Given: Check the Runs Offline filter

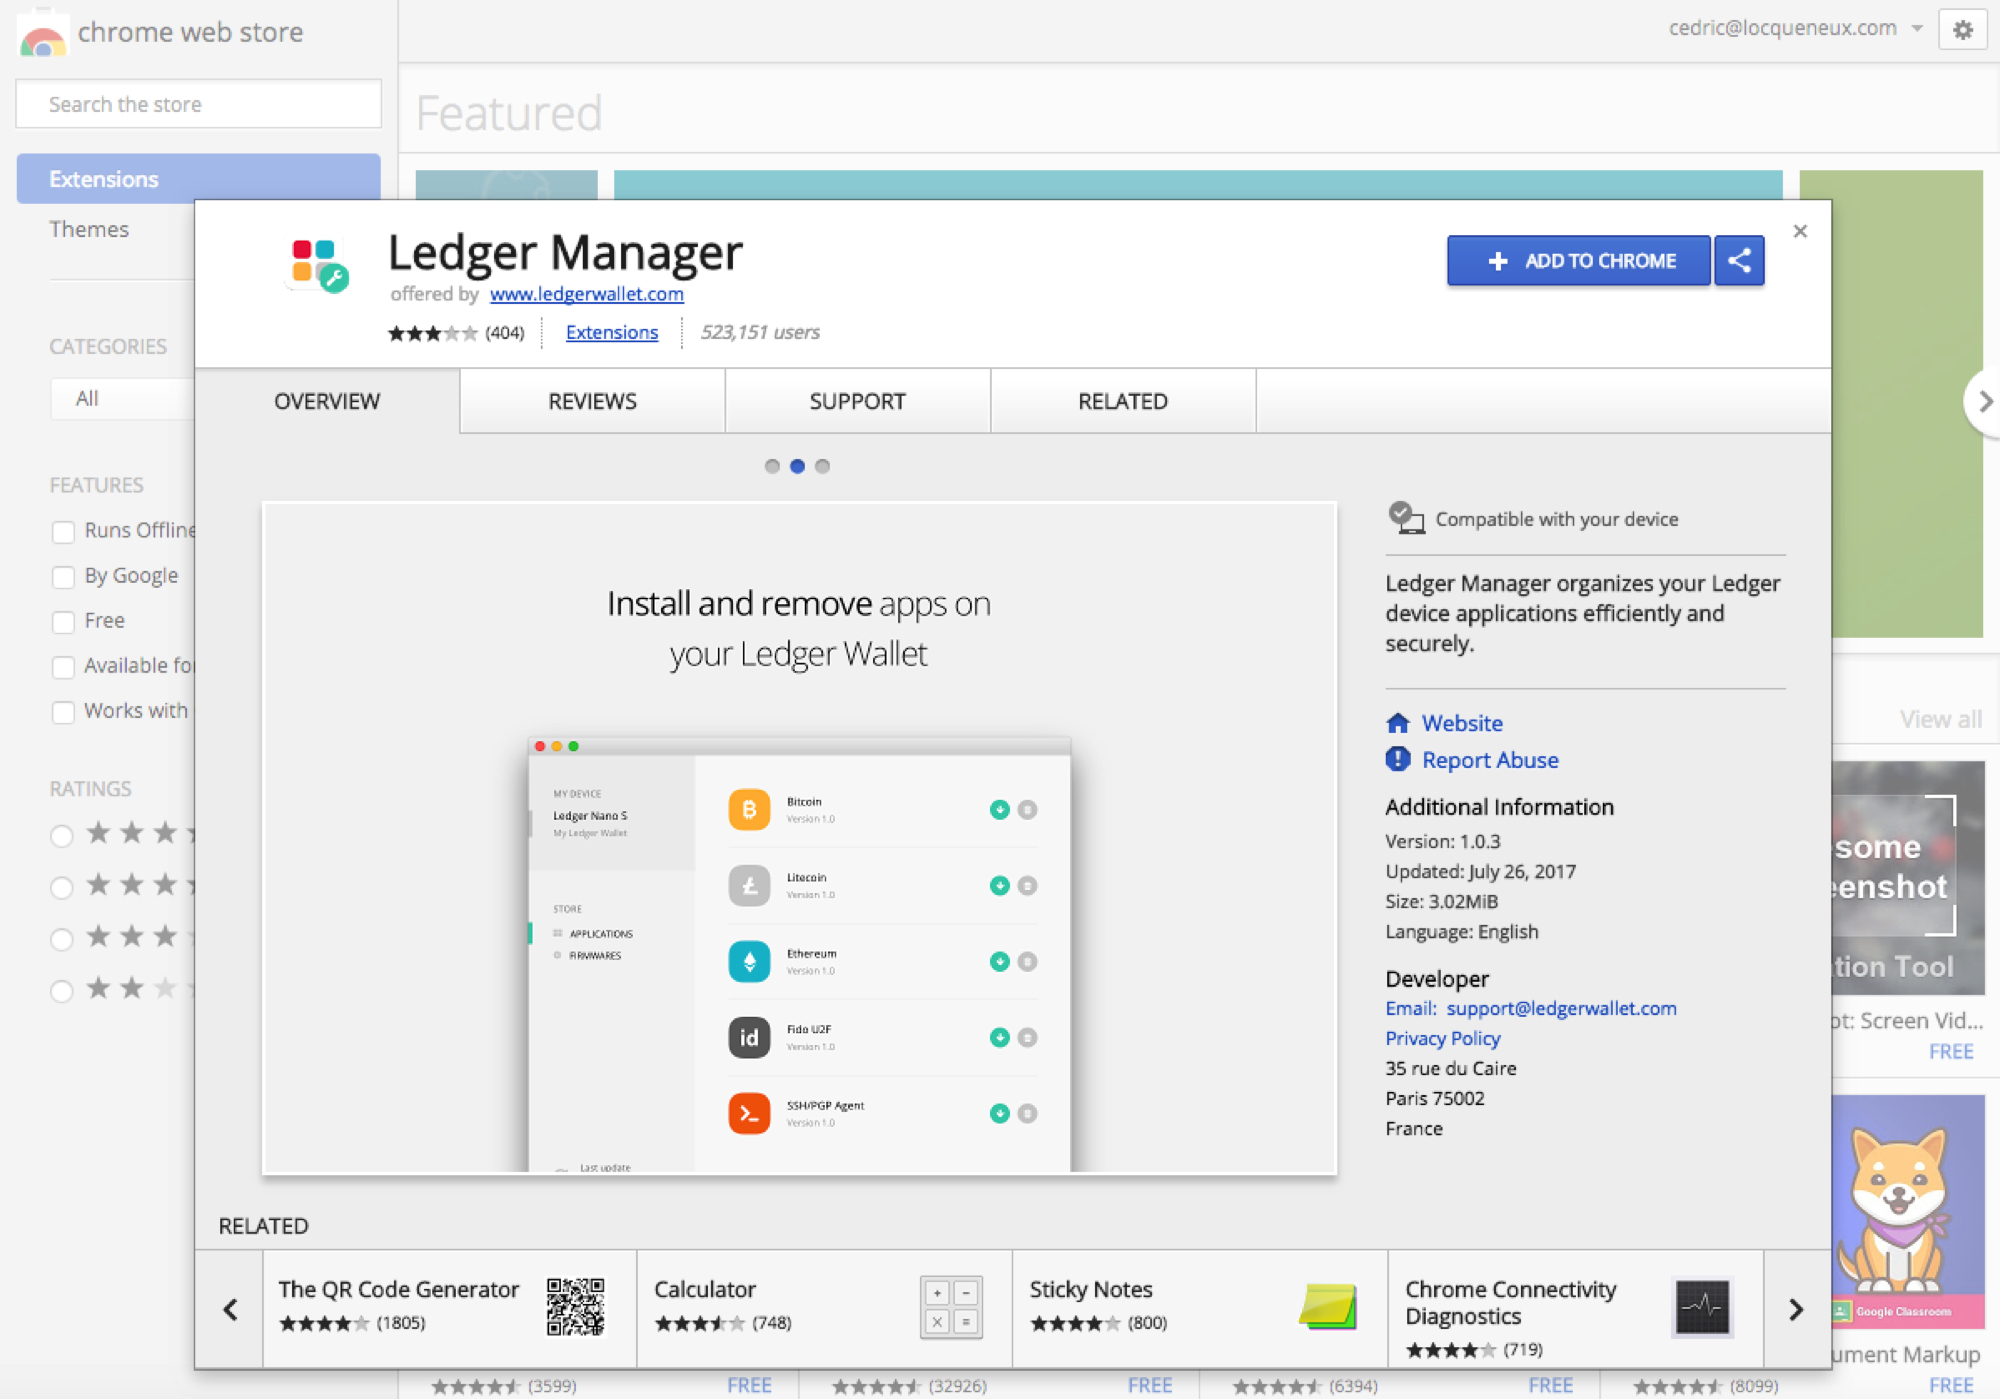Looking at the screenshot, I should 63,531.
